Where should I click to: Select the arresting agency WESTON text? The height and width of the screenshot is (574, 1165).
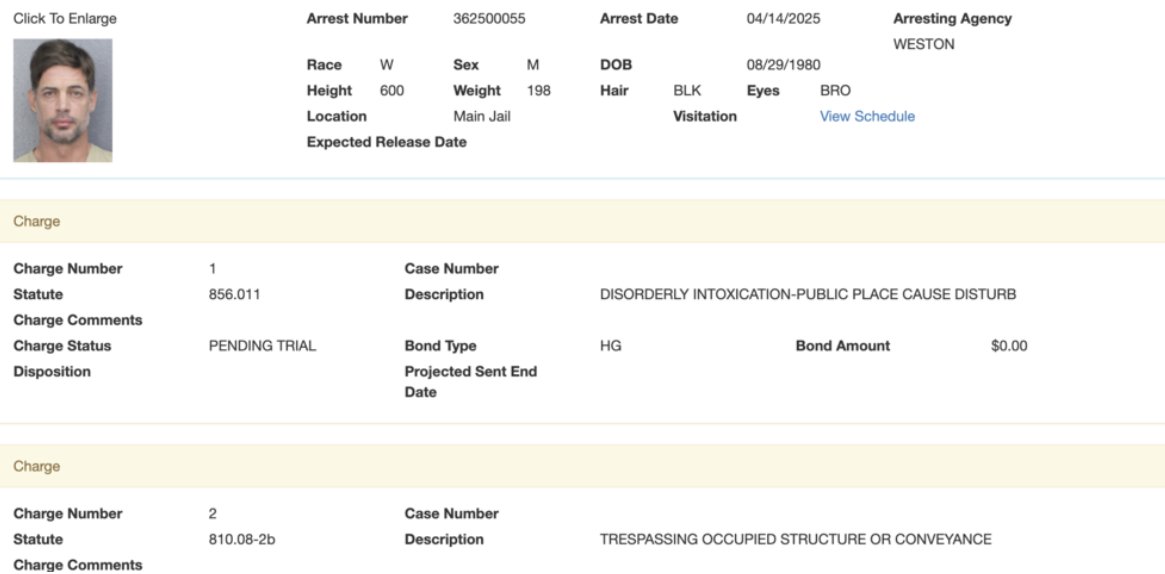pos(923,44)
